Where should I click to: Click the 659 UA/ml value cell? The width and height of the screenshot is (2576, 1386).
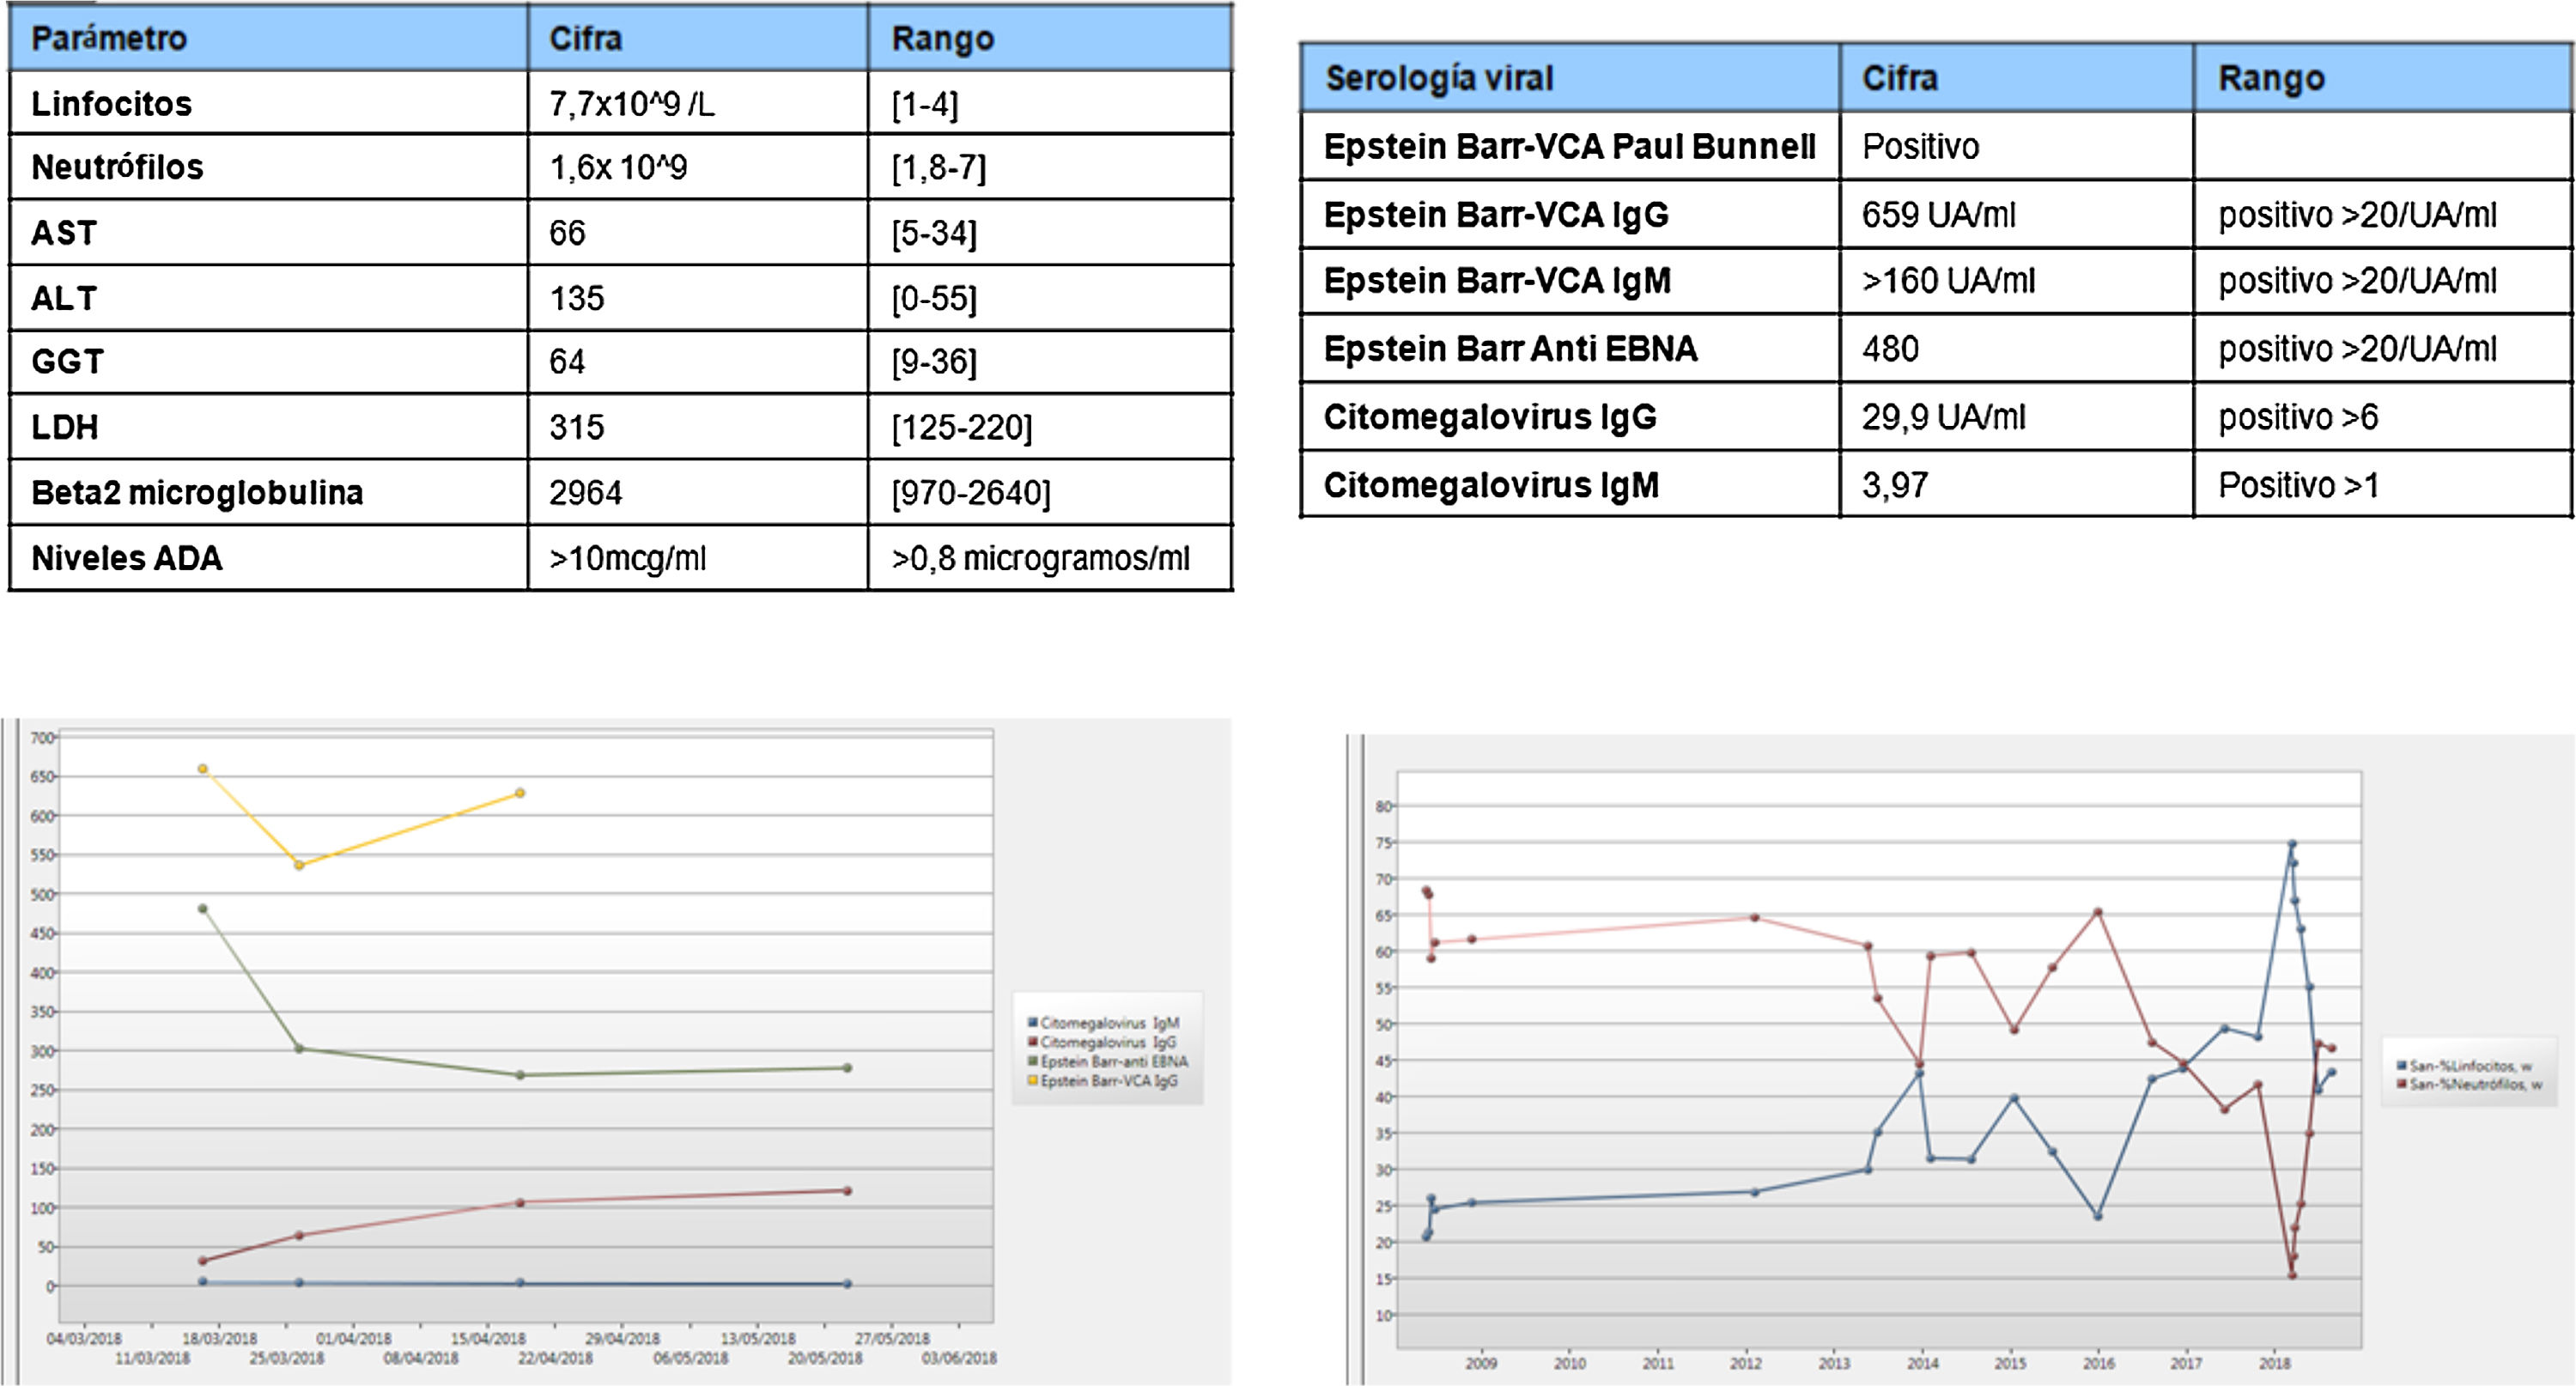pyautogui.click(x=1938, y=215)
